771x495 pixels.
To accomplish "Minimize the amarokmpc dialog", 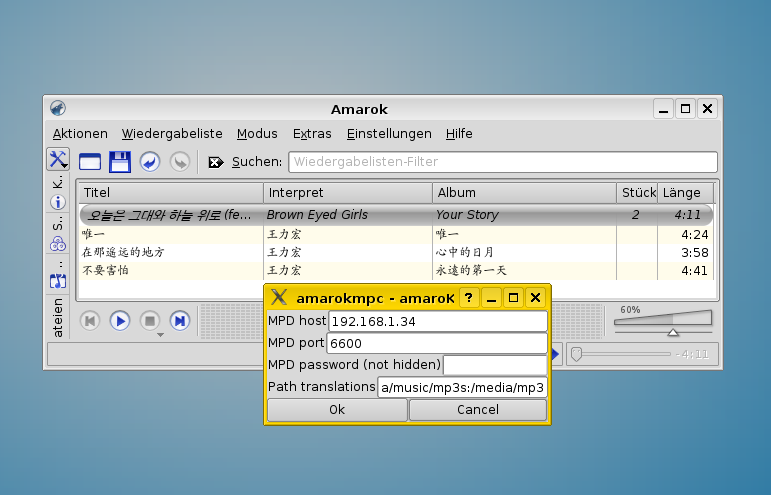I will pos(491,298).
